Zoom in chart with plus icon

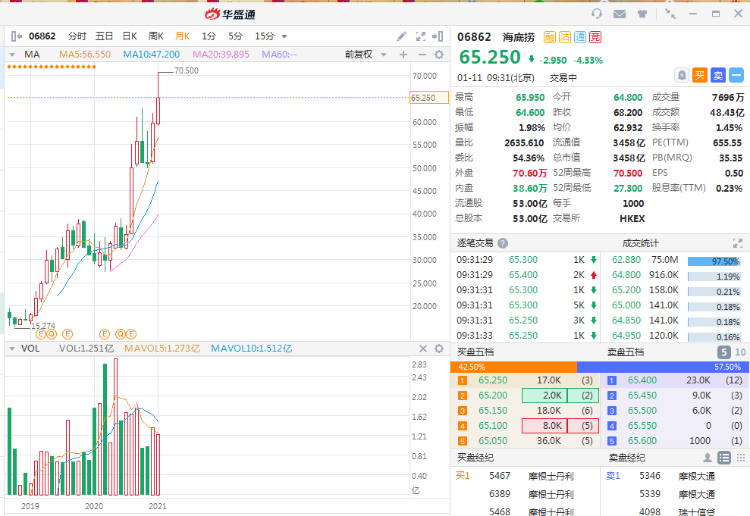tap(403, 54)
